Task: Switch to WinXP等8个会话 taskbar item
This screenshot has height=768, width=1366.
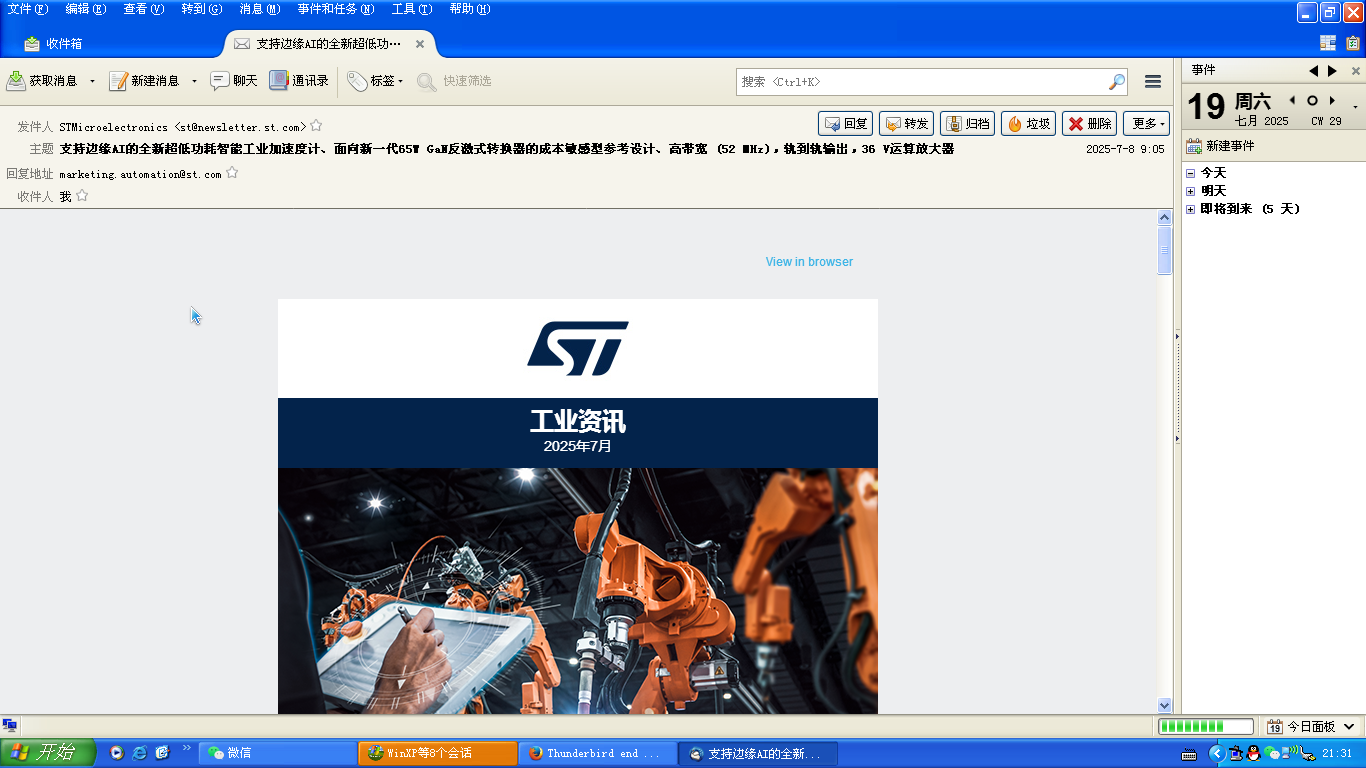Action: (x=438, y=753)
